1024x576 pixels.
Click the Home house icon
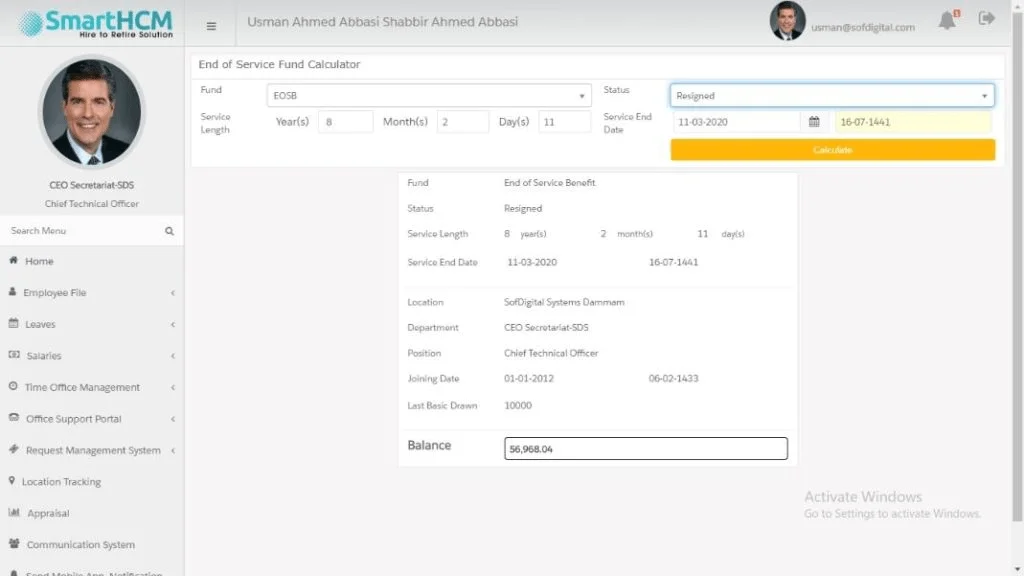13,261
